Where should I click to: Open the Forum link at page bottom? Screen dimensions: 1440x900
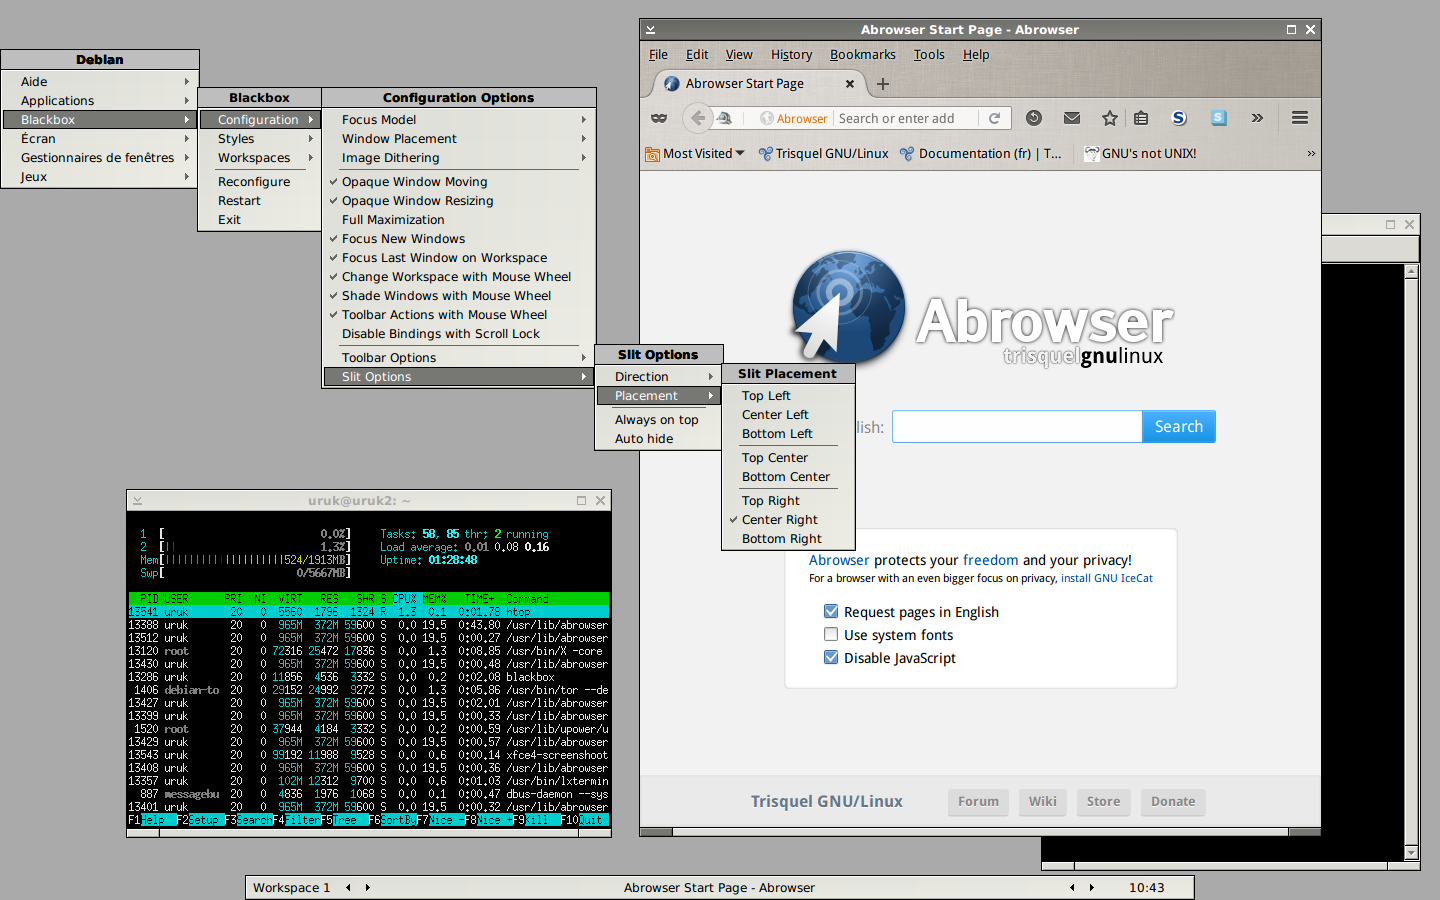click(x=978, y=801)
